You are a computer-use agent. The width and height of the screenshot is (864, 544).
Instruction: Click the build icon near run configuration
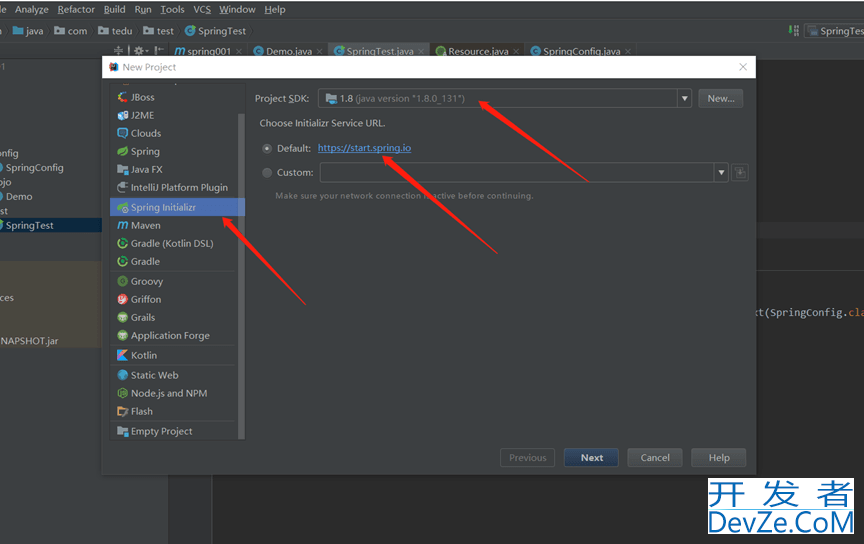point(793,31)
